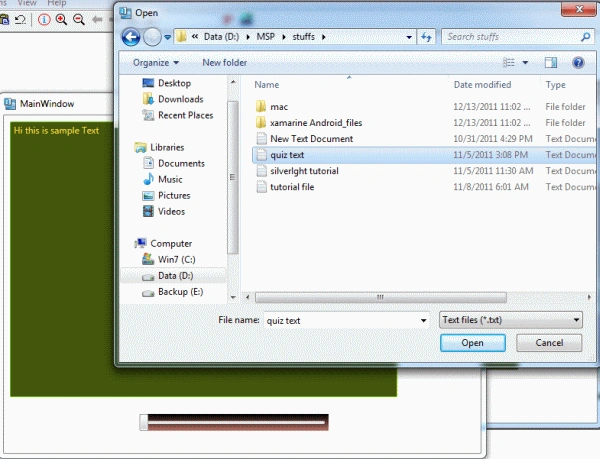Open the Organize menu
600x459 pixels.
coord(156,62)
